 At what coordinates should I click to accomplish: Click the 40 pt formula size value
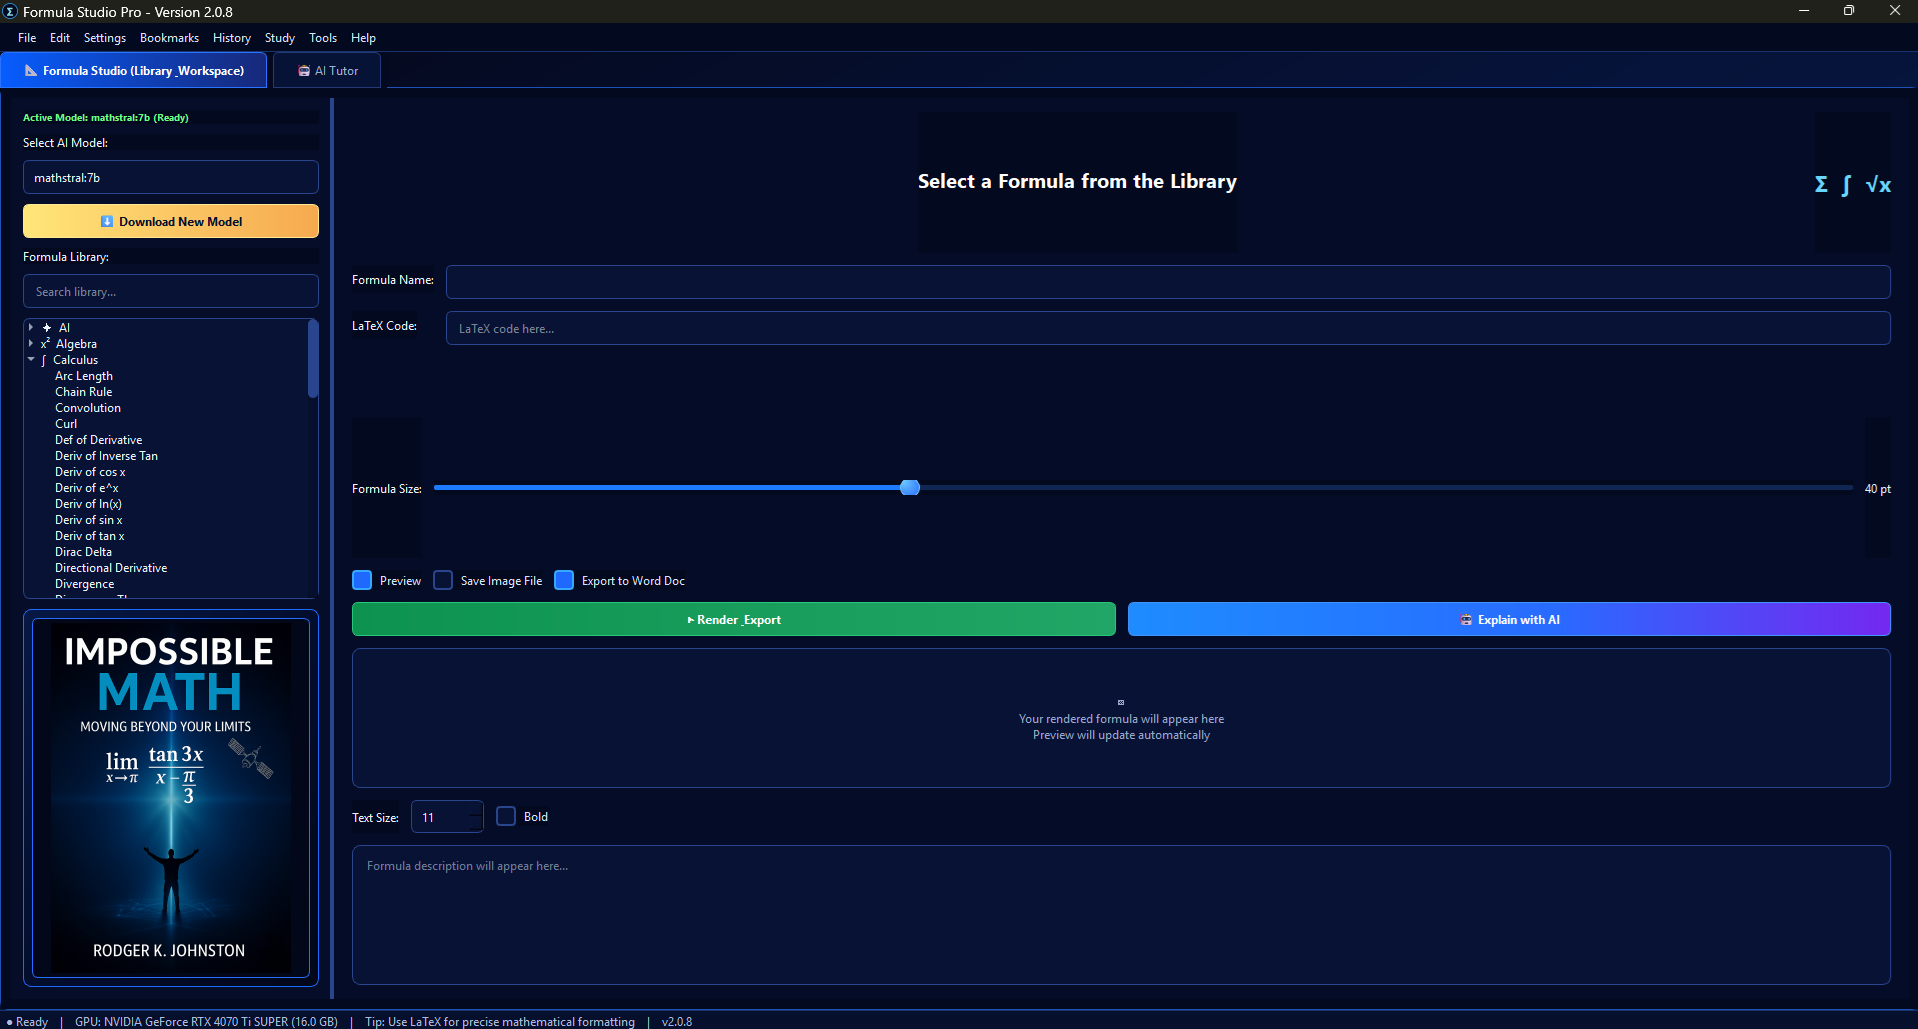click(x=1878, y=489)
